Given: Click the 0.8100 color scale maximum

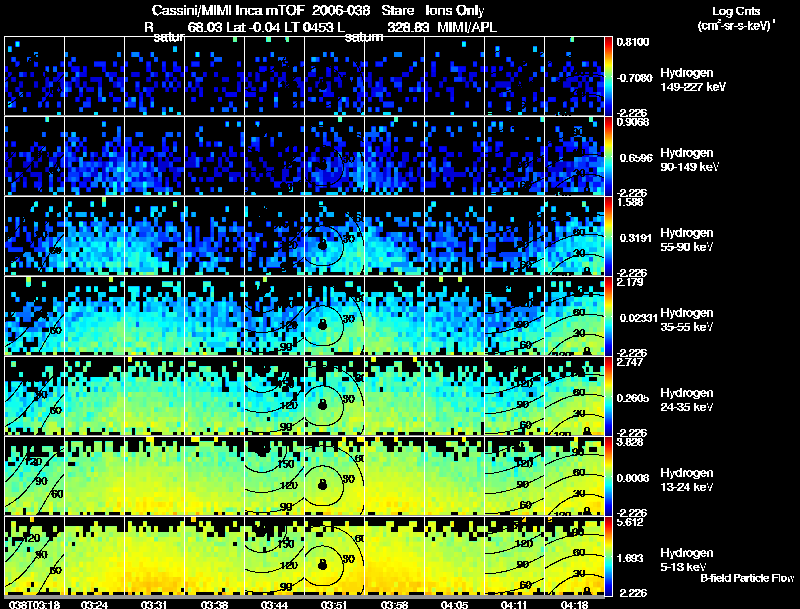Looking at the screenshot, I should coord(633,42).
